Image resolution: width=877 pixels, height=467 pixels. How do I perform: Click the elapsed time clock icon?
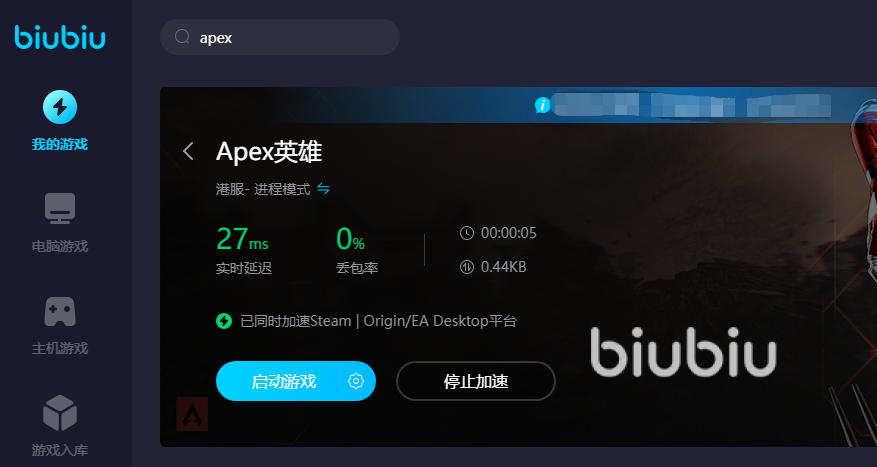[x=466, y=233]
